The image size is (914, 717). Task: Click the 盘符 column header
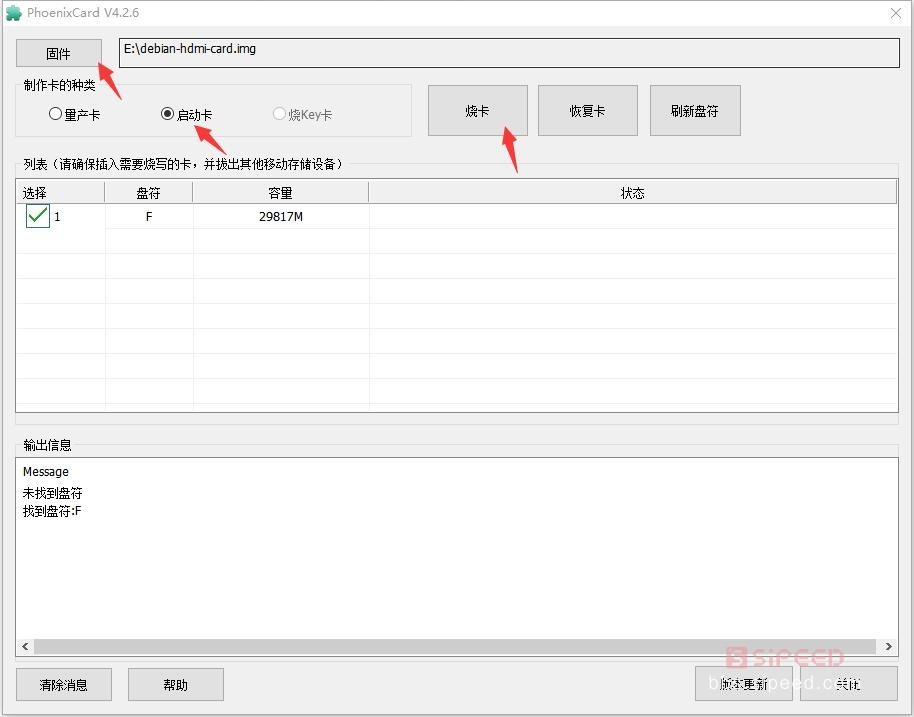pyautogui.click(x=148, y=192)
